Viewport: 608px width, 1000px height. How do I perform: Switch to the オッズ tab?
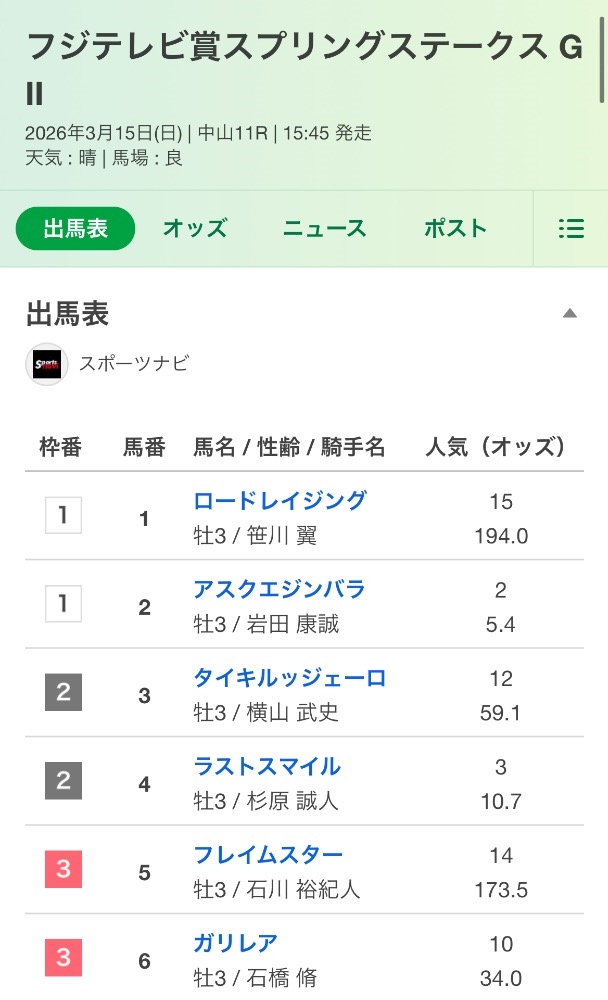pos(195,229)
